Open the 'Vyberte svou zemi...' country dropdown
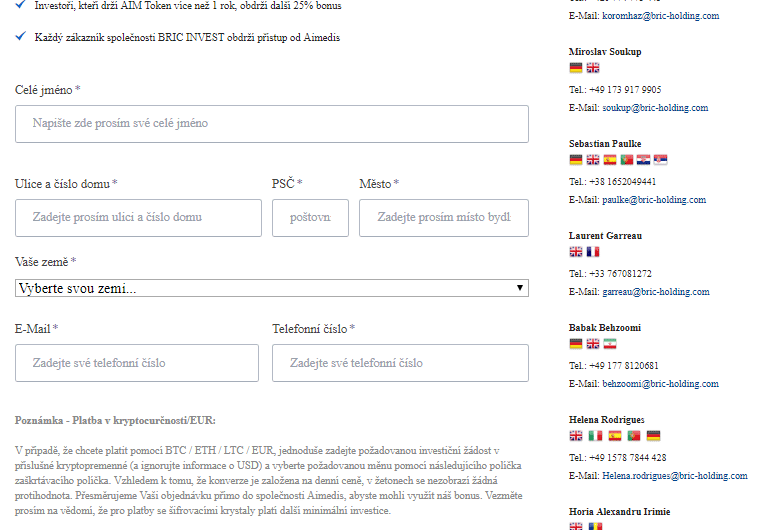This screenshot has height=530, width=770. coord(272,288)
